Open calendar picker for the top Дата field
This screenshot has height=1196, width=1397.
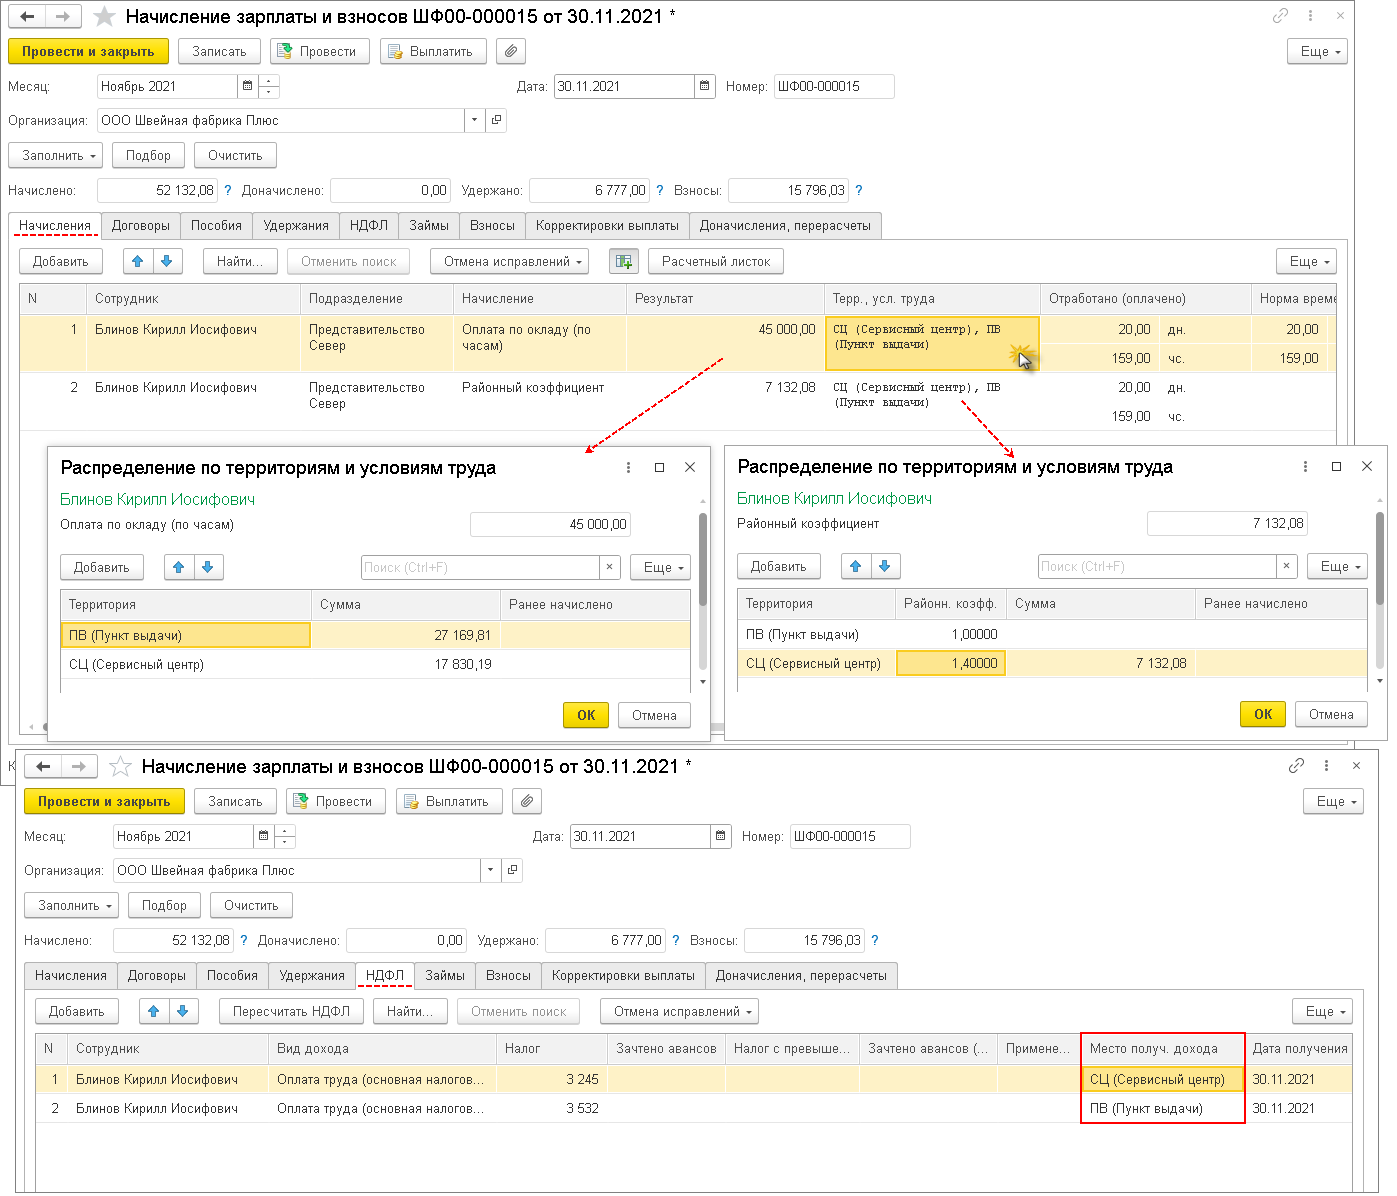tap(705, 86)
